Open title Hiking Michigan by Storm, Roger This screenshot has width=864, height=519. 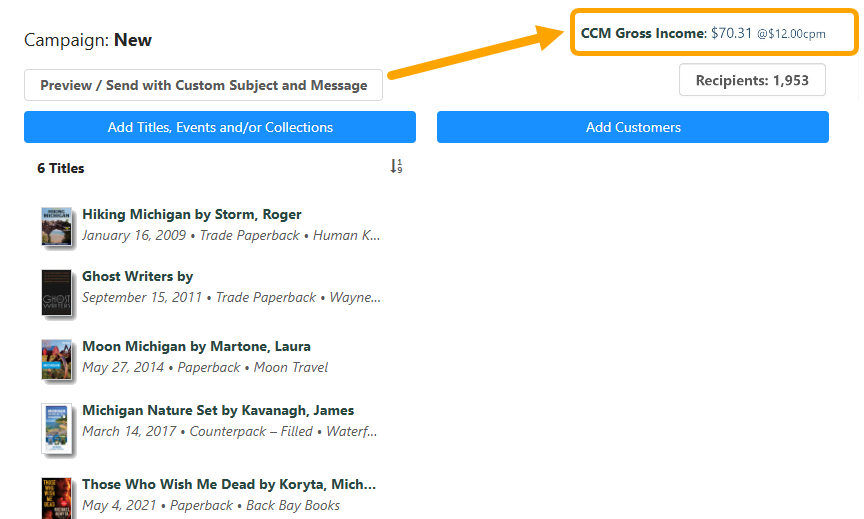[x=191, y=214]
